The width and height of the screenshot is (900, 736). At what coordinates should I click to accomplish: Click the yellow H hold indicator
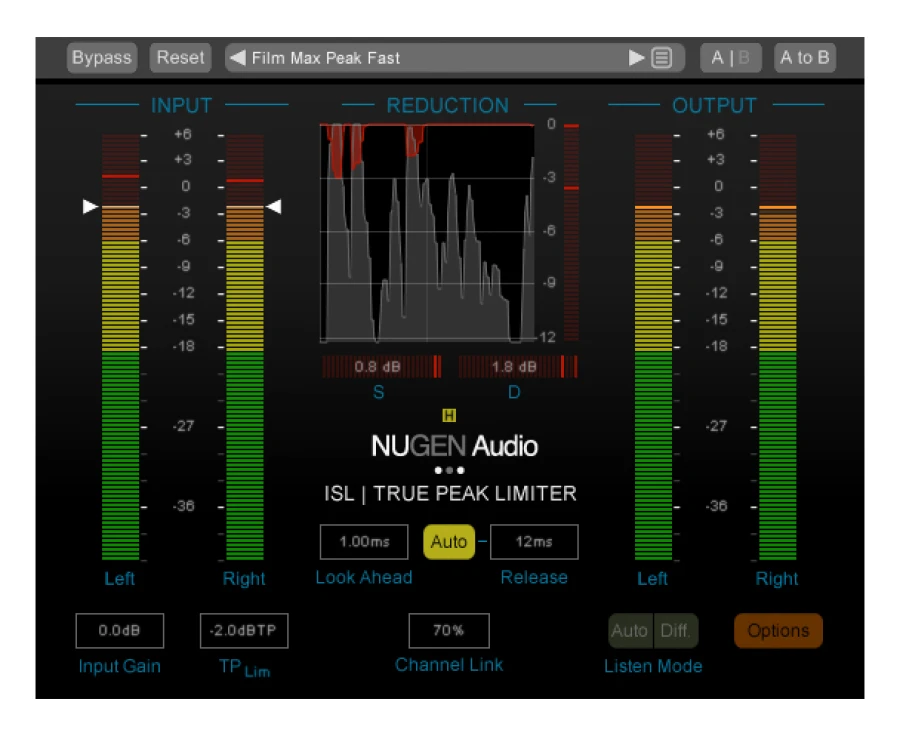(x=449, y=416)
